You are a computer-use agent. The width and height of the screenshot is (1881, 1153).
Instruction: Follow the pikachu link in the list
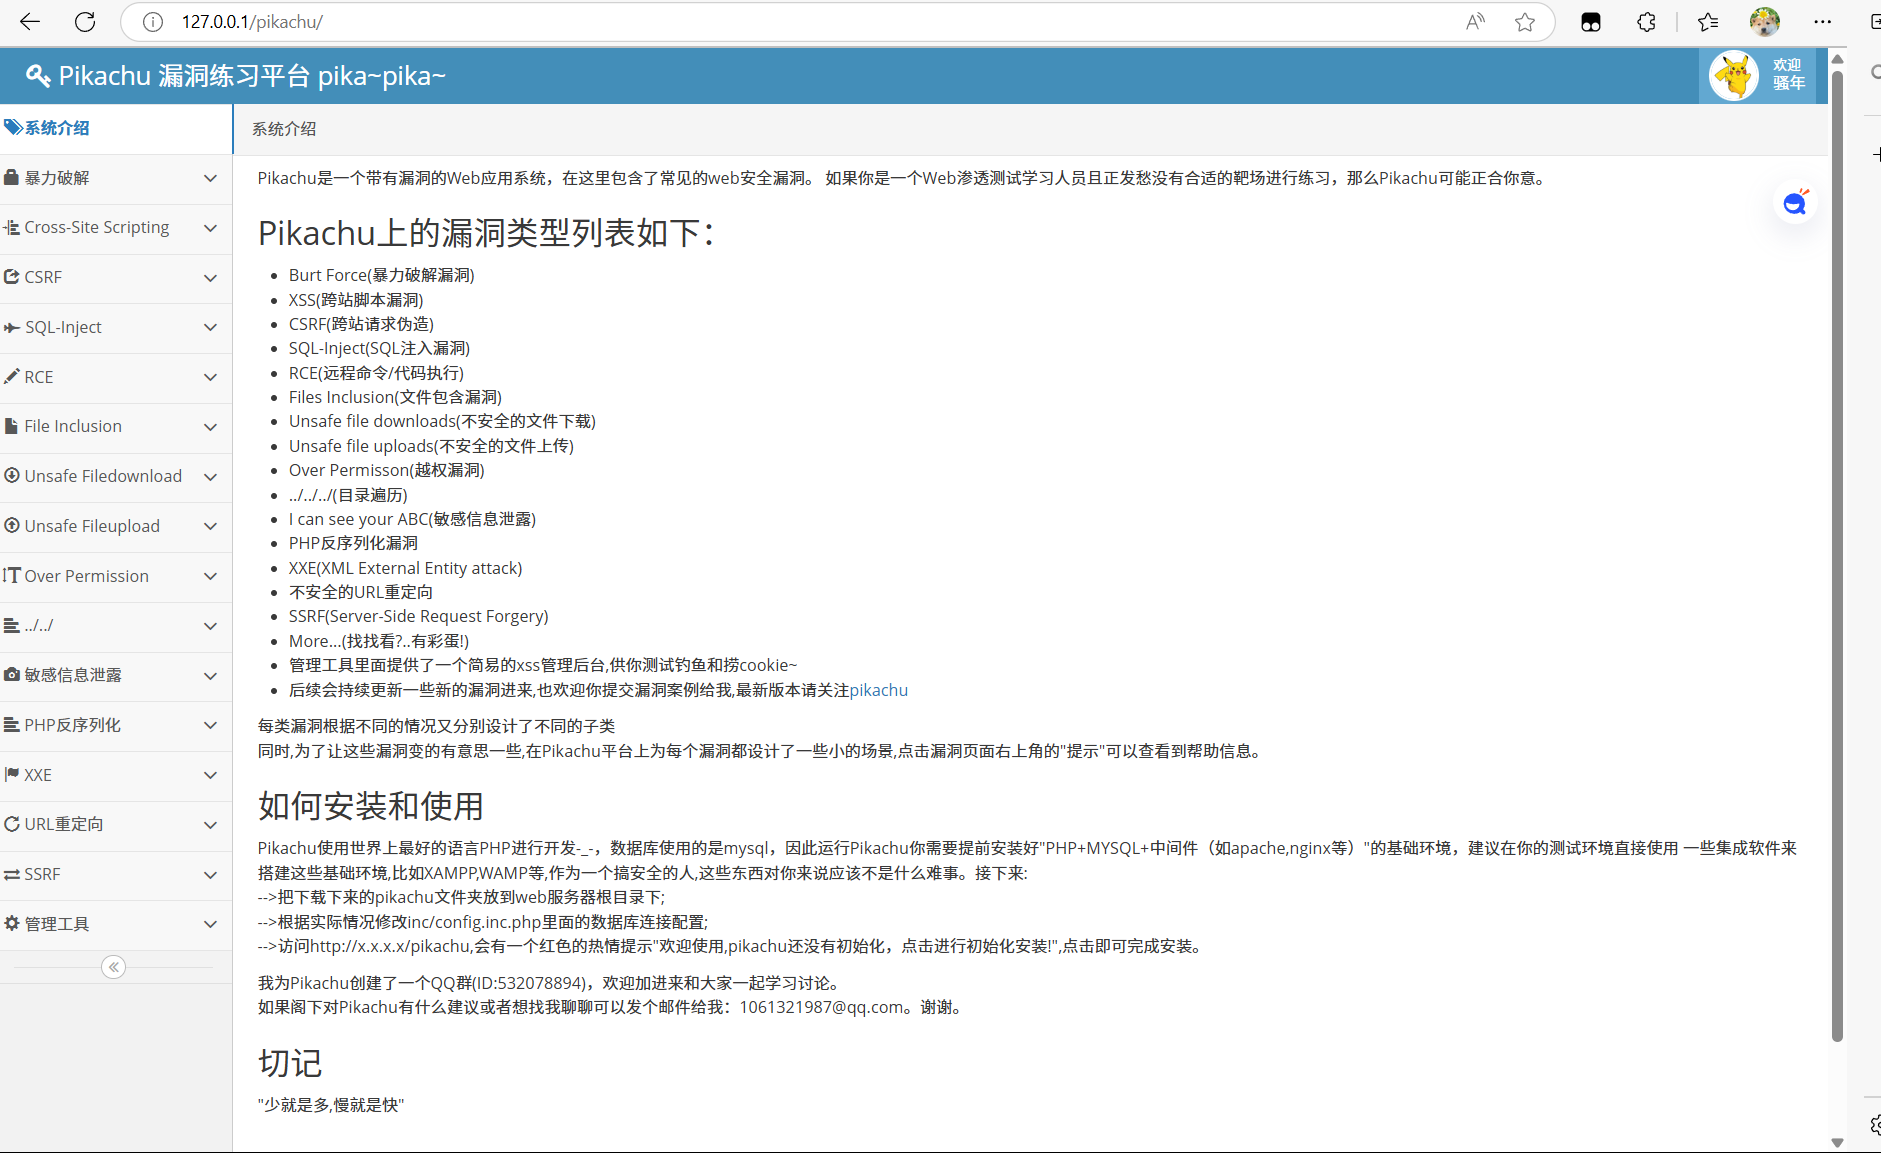[x=879, y=690]
